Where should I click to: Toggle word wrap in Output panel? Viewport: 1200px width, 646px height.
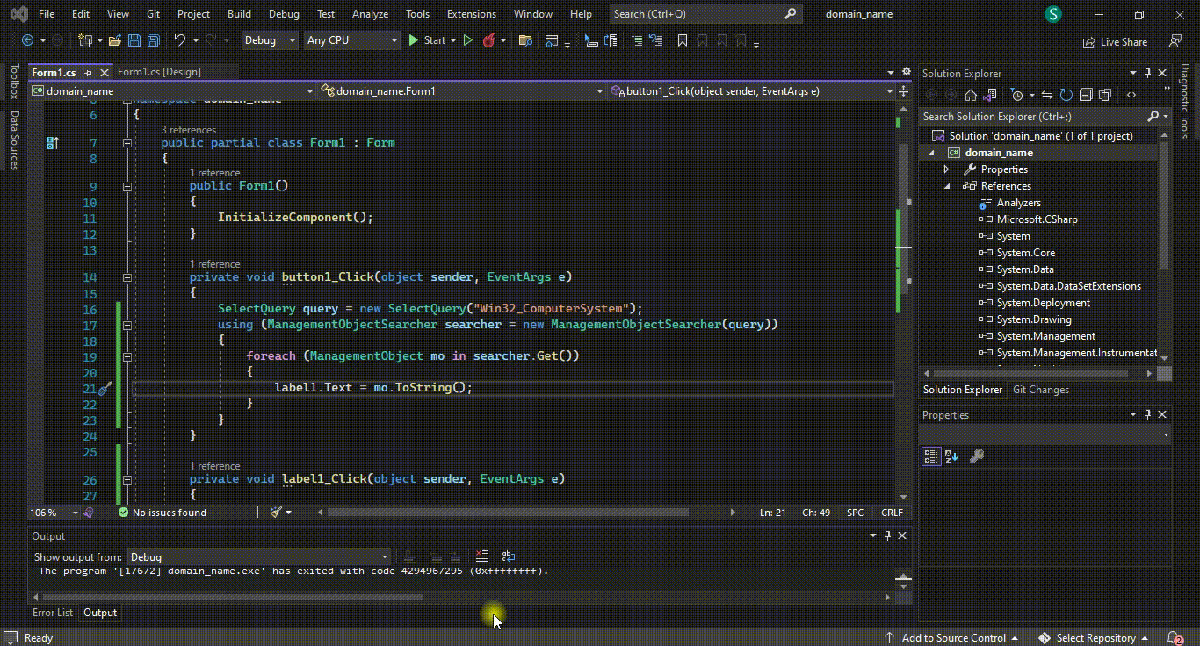tap(507, 557)
